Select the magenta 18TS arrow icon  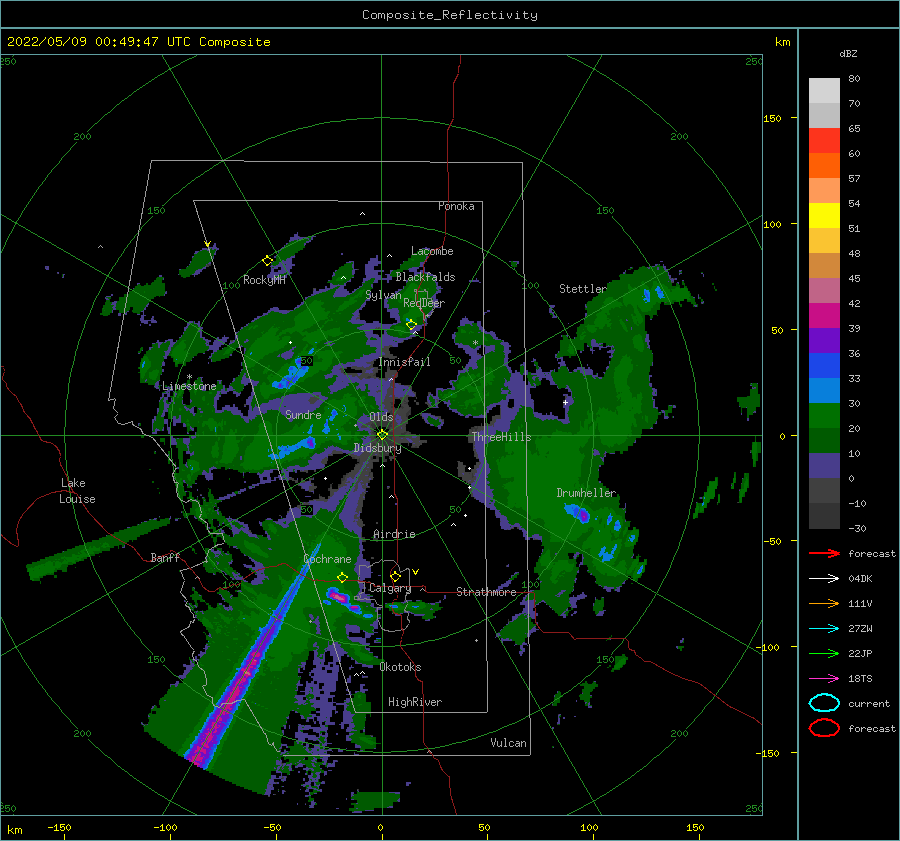pyautogui.click(x=824, y=679)
